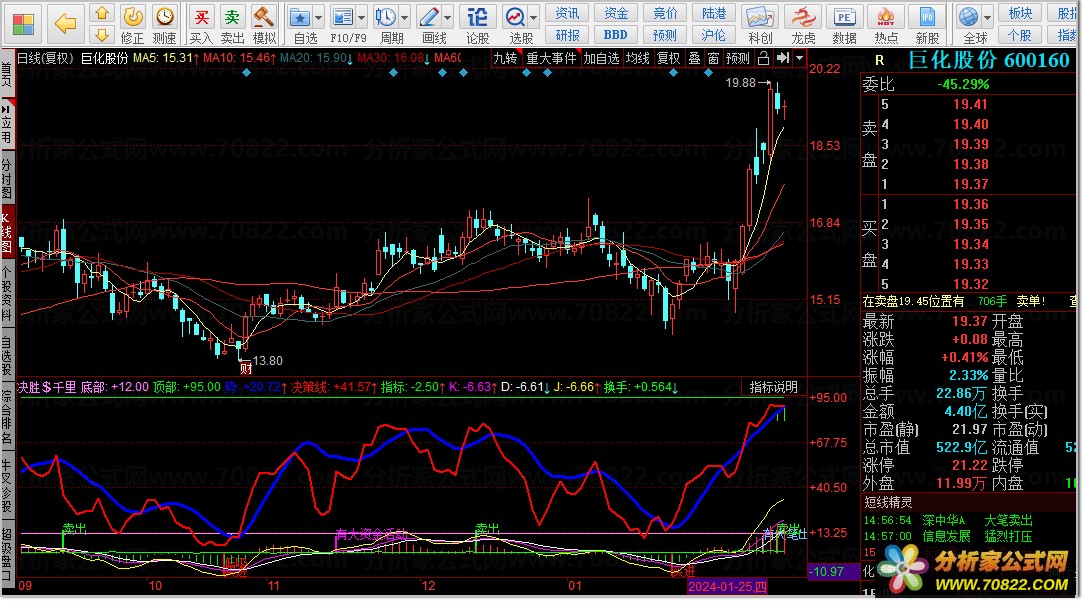The width and height of the screenshot is (1085, 601).
Task: Click the yellow R marker beside stock name
Action: point(879,61)
